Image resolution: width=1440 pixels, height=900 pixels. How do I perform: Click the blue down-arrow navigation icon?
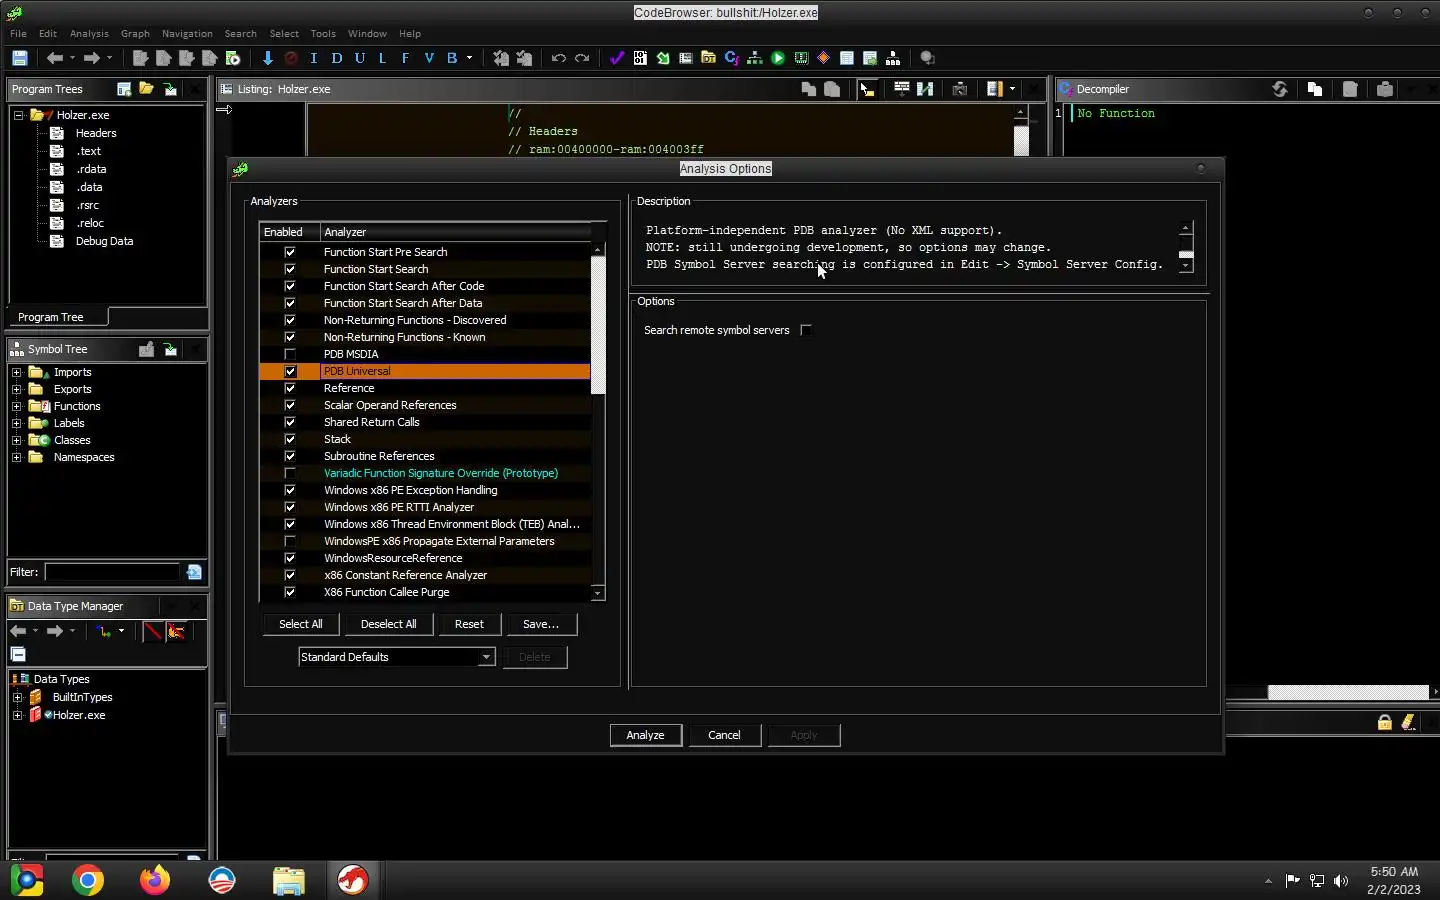click(267, 58)
